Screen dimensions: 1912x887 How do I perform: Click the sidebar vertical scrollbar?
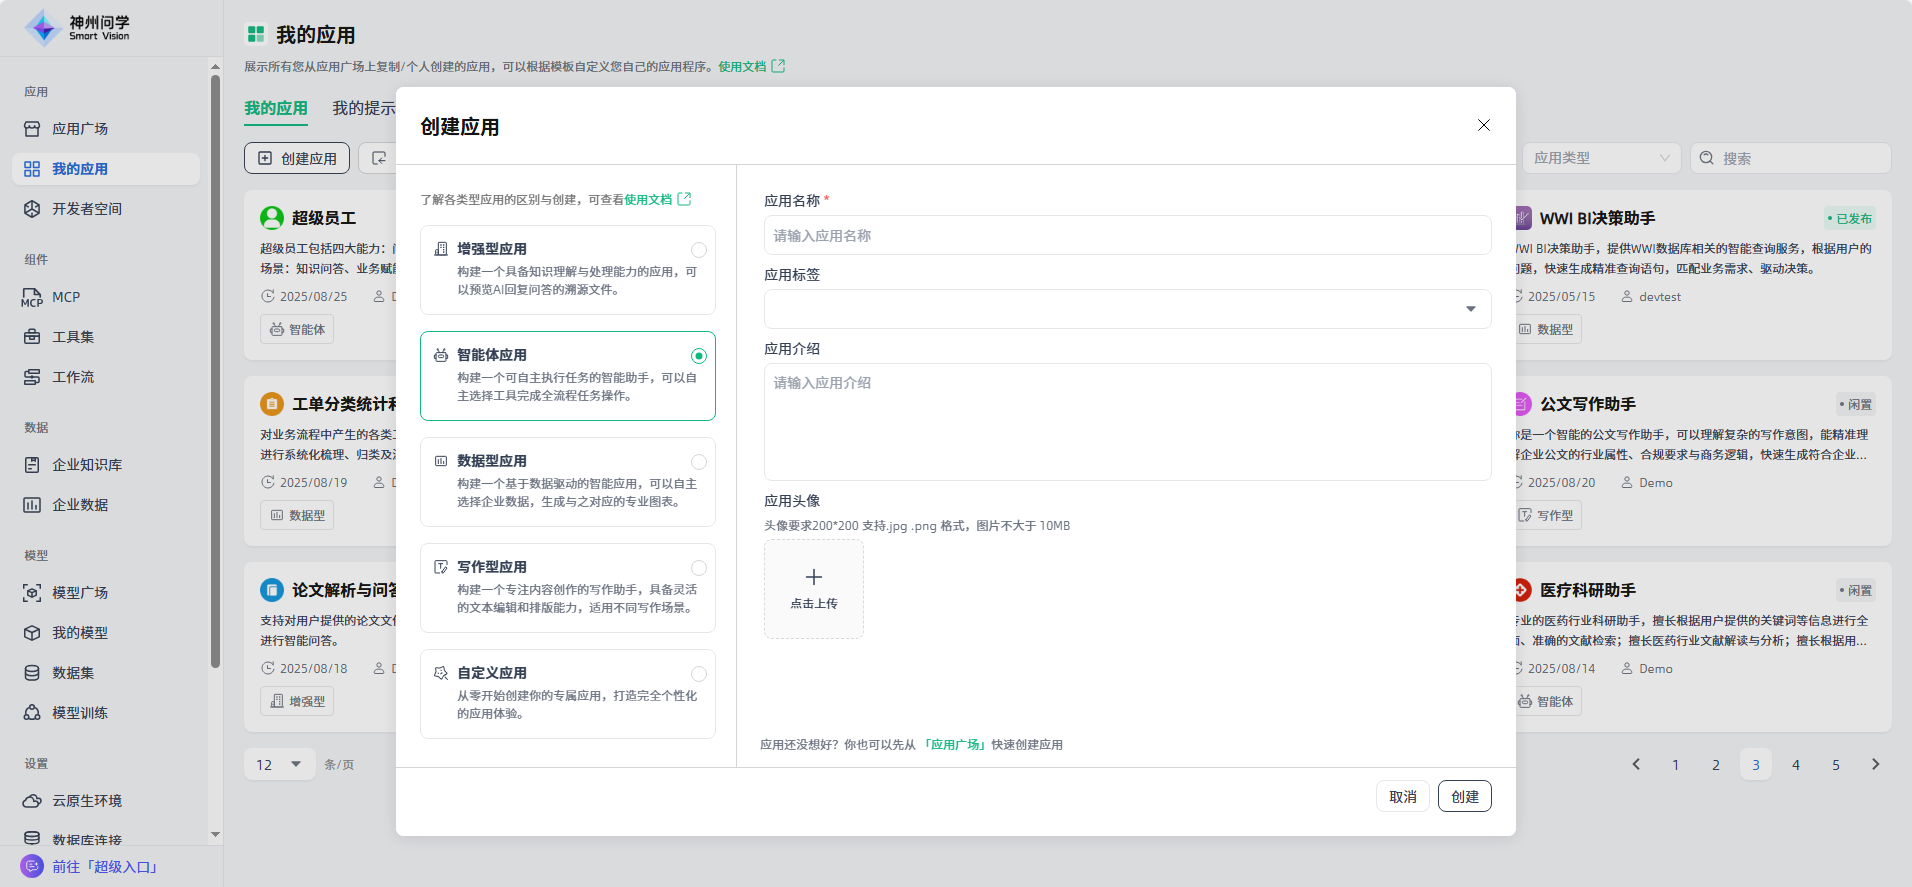pos(215,370)
